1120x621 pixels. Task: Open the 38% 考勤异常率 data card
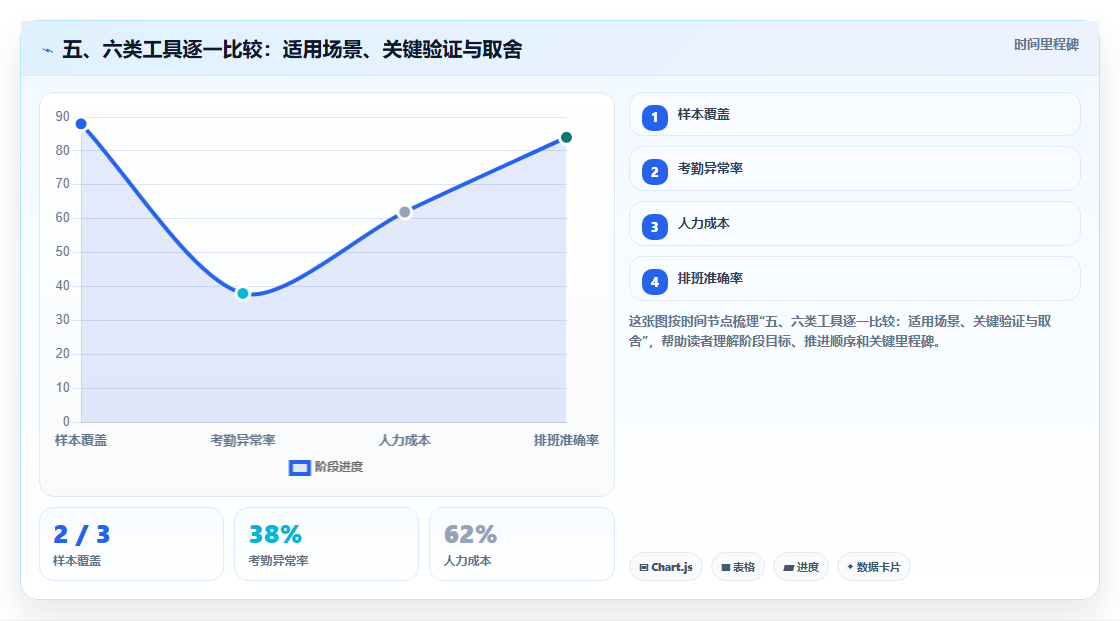coord(326,544)
